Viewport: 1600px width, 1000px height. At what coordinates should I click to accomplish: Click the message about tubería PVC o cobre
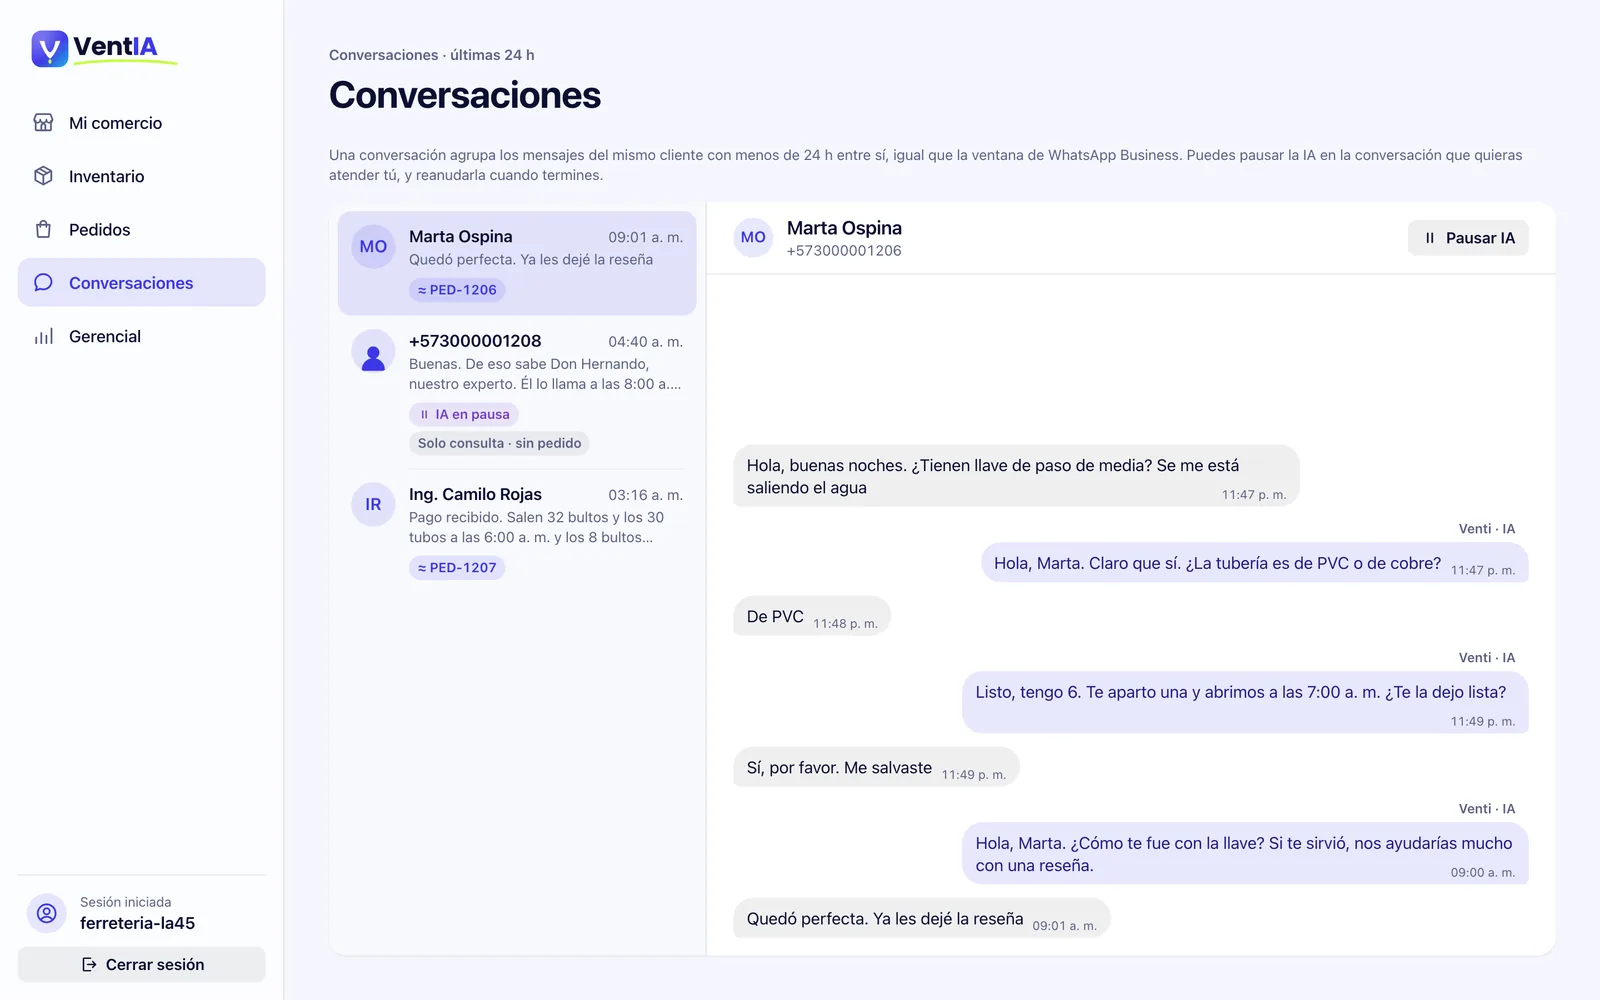[x=1254, y=563]
